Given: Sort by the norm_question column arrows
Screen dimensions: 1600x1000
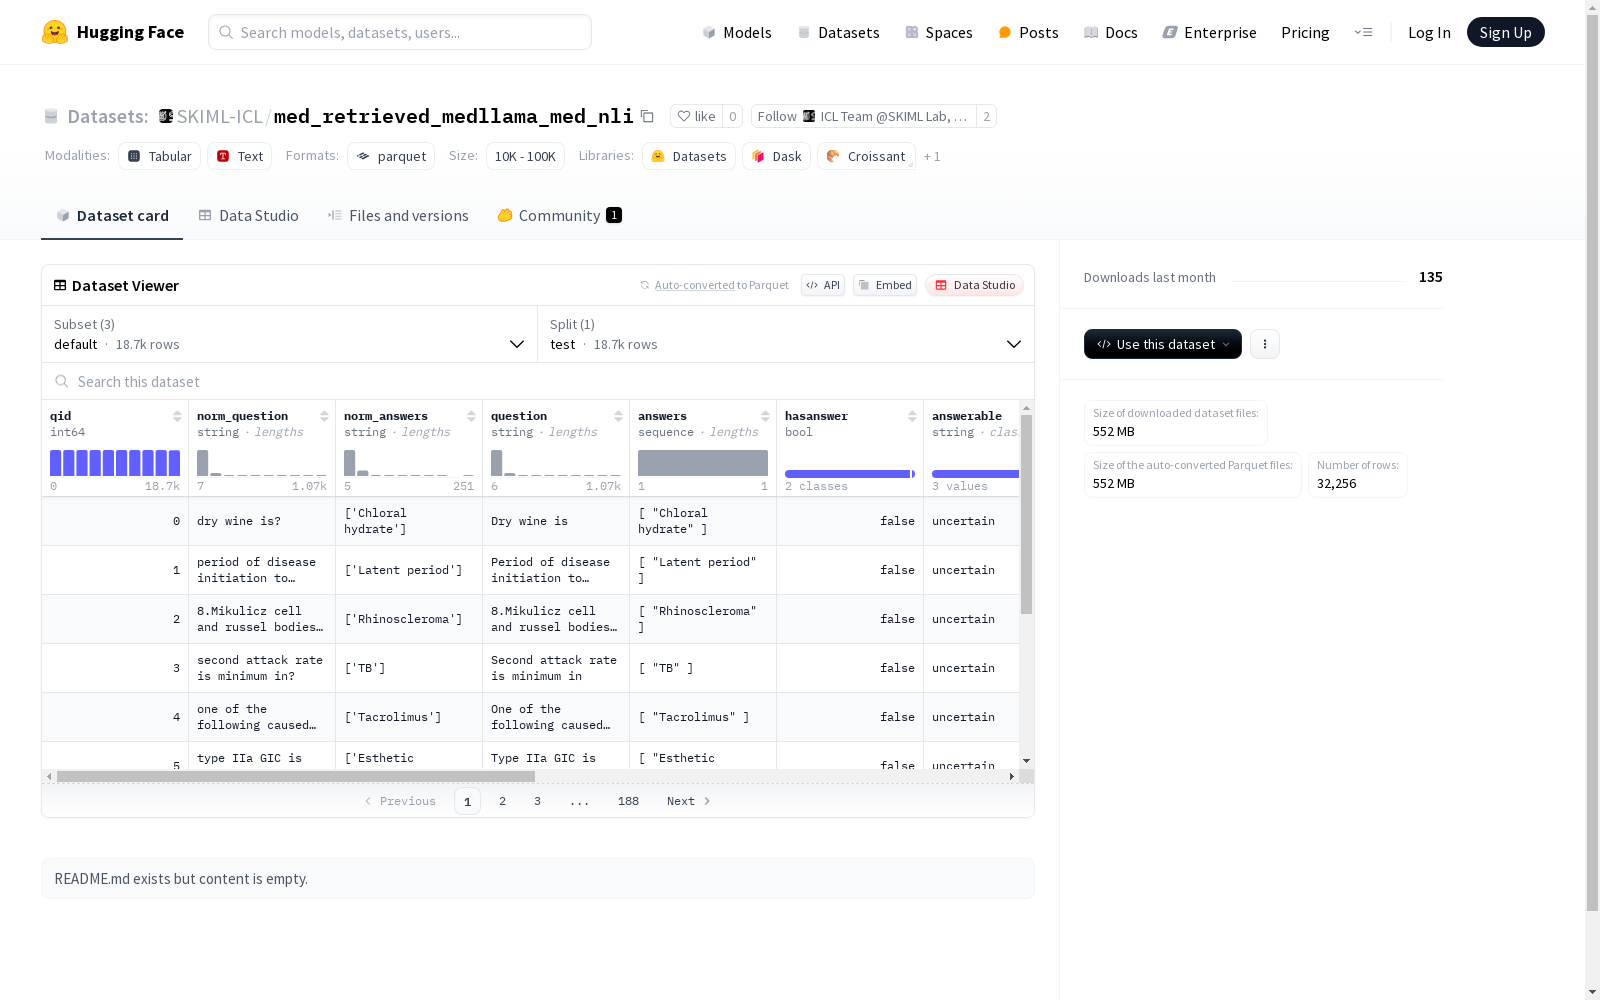Looking at the screenshot, I should tap(324, 416).
